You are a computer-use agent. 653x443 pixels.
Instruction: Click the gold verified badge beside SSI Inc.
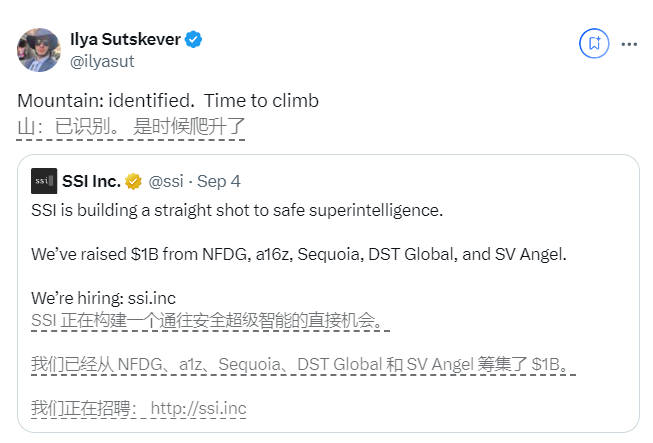point(133,182)
